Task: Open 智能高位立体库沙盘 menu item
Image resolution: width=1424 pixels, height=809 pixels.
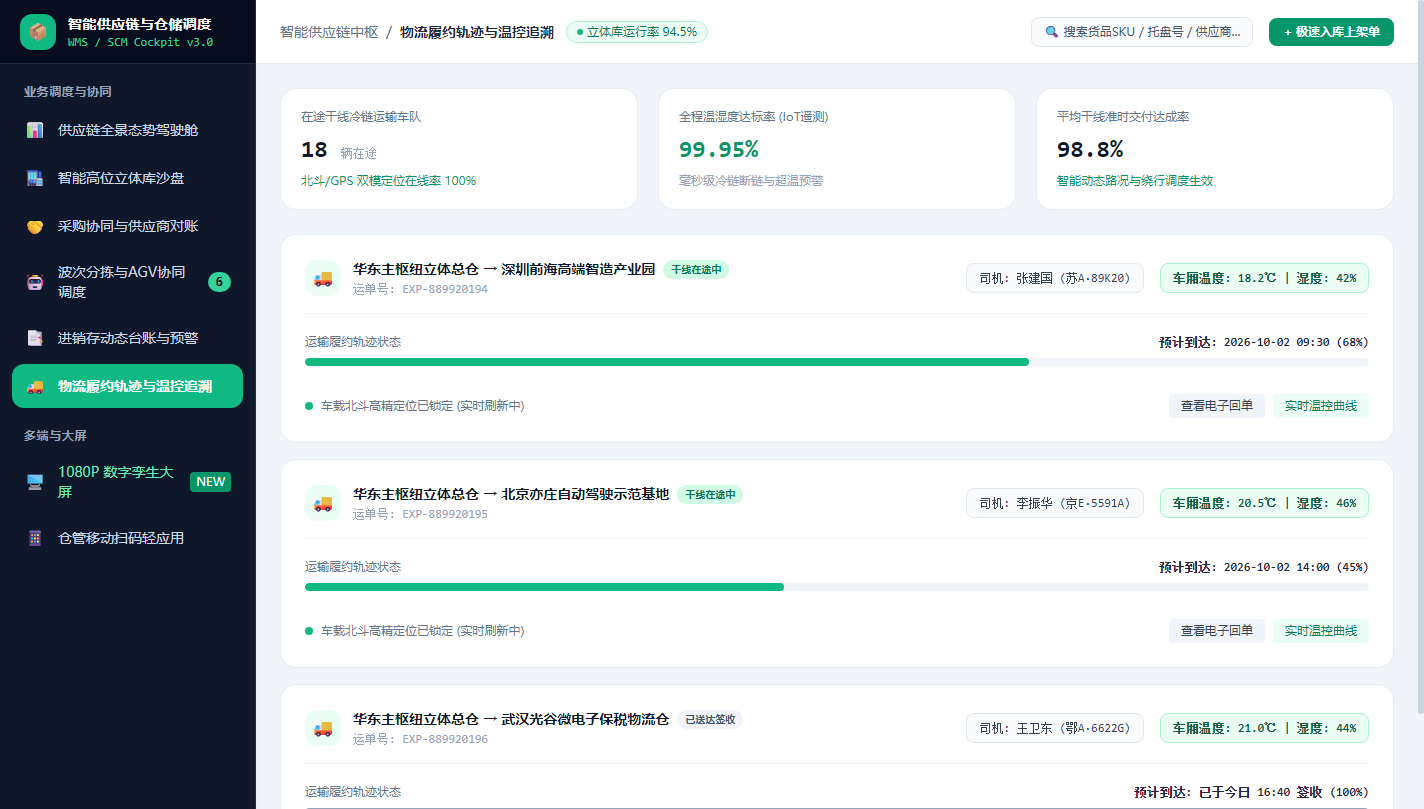Action: (x=127, y=178)
